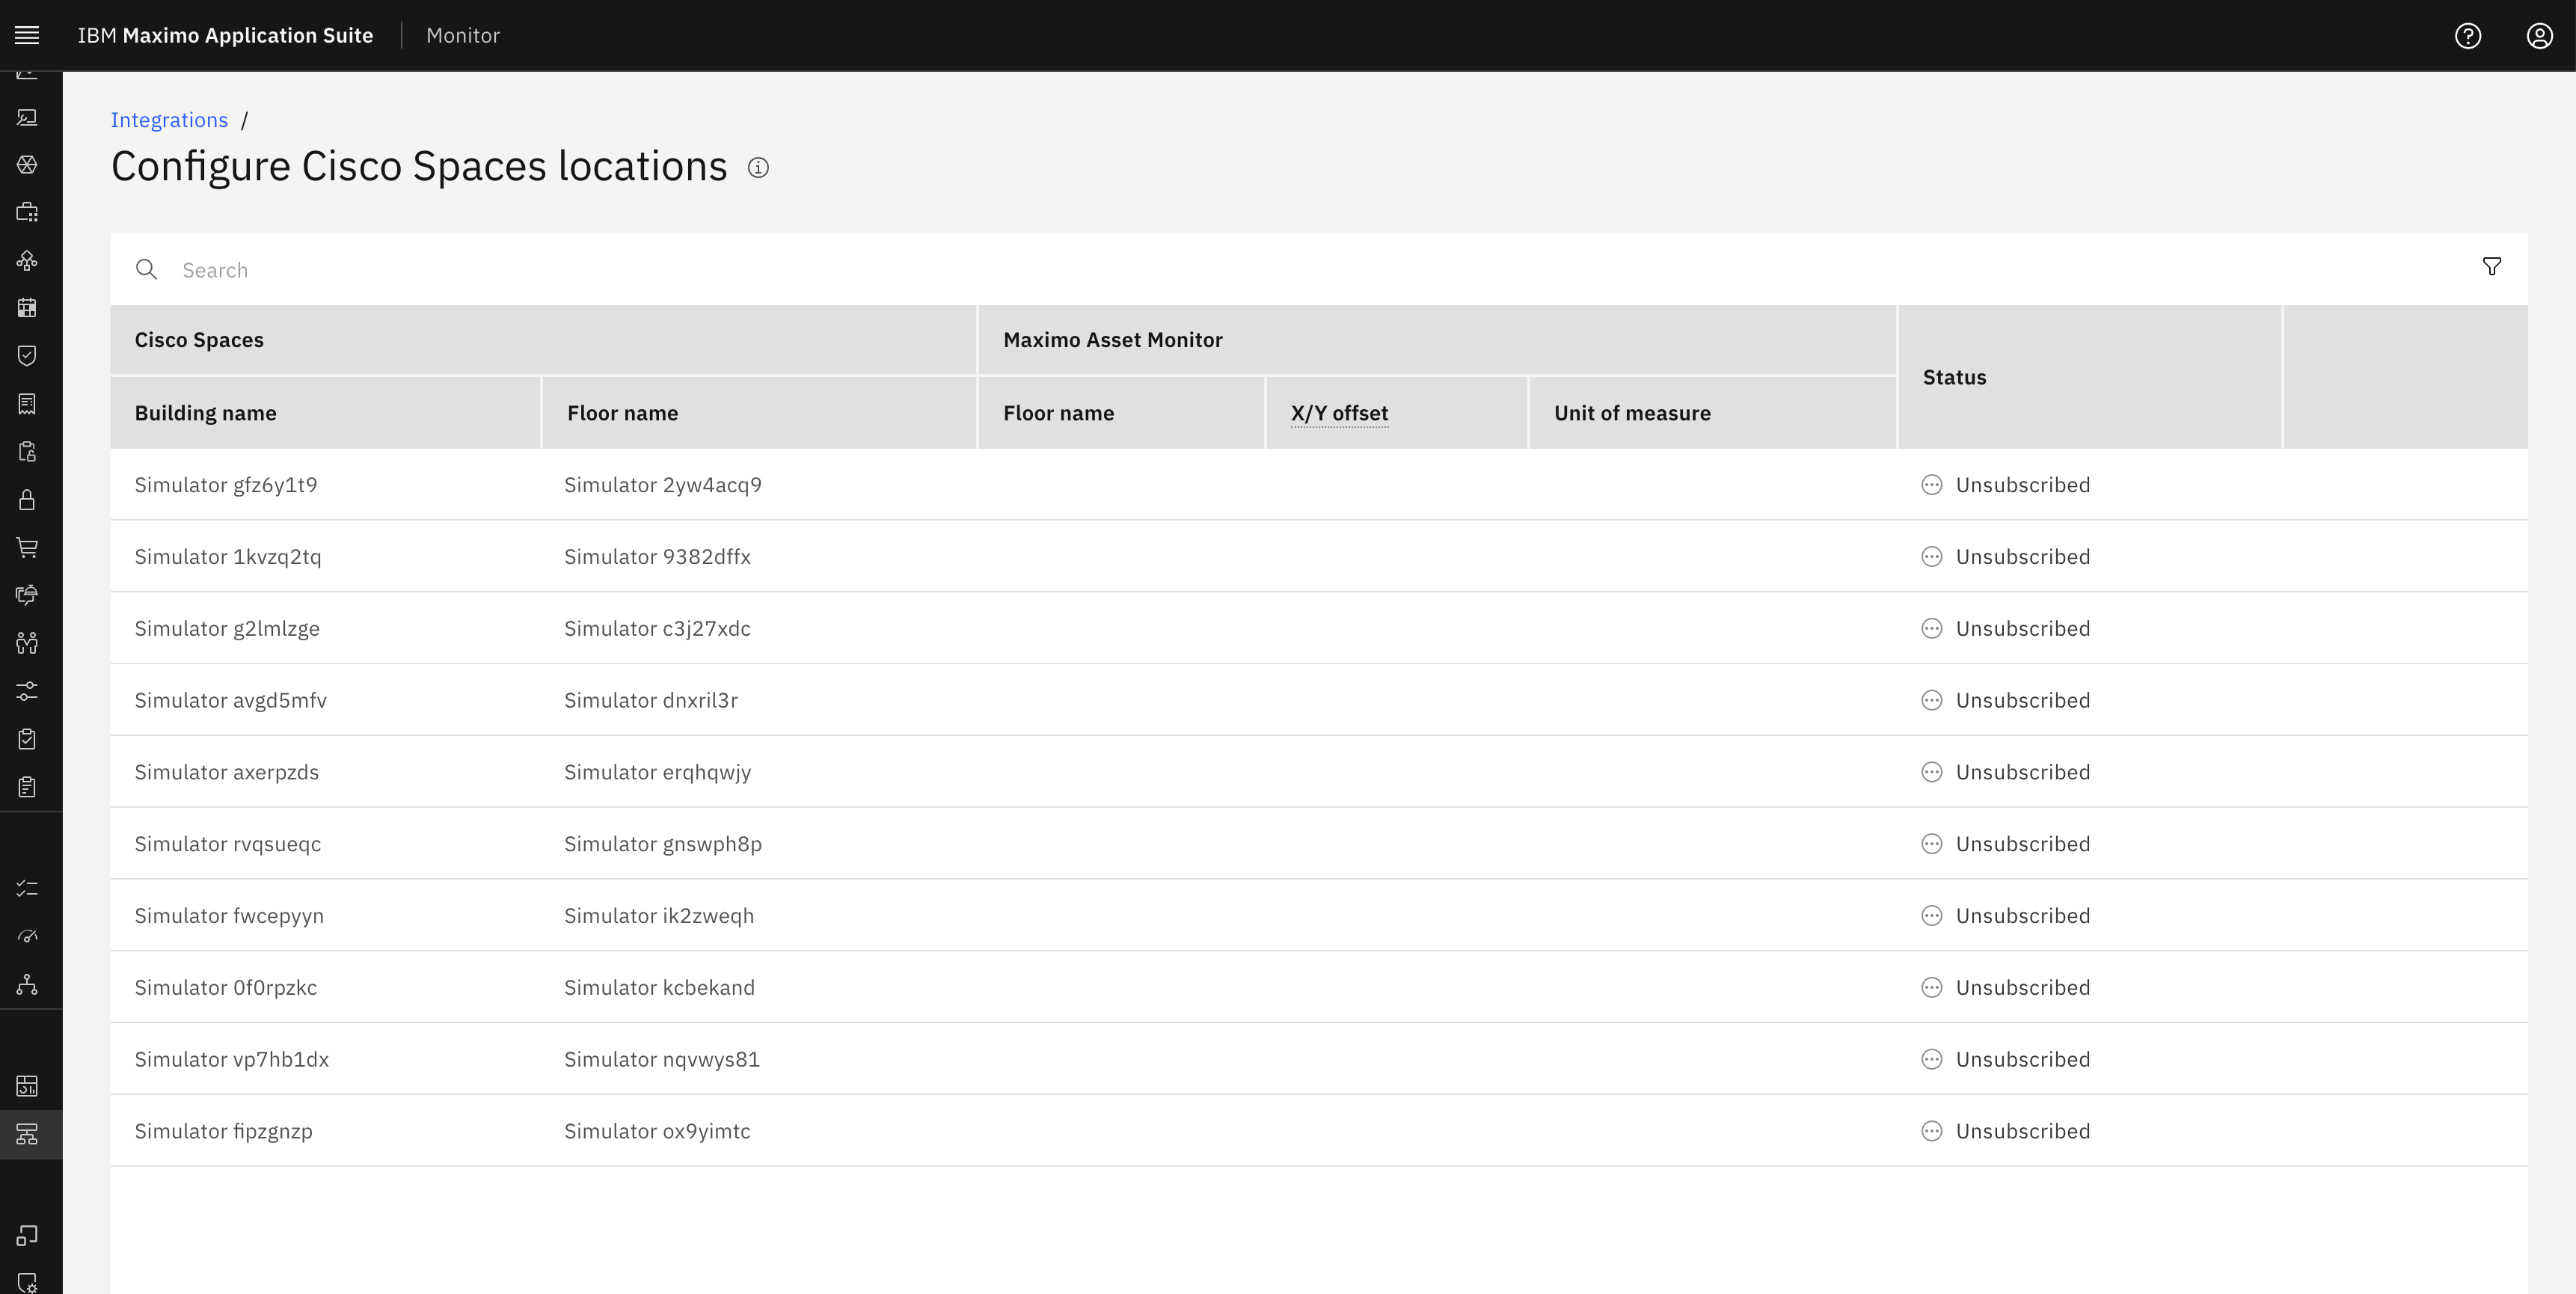This screenshot has width=2576, height=1294.
Task: Select row Simulator 1kvzq2tq
Action: pos(1319,557)
